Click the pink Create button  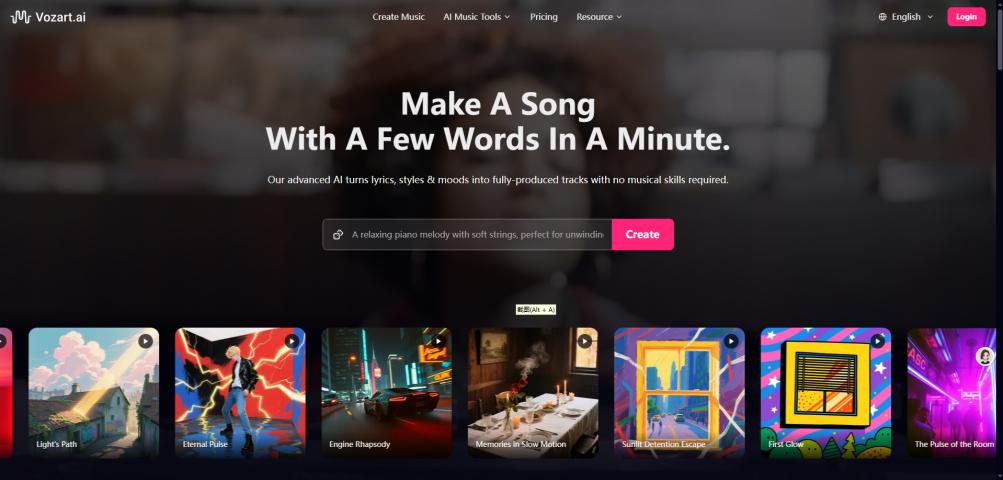tap(642, 234)
